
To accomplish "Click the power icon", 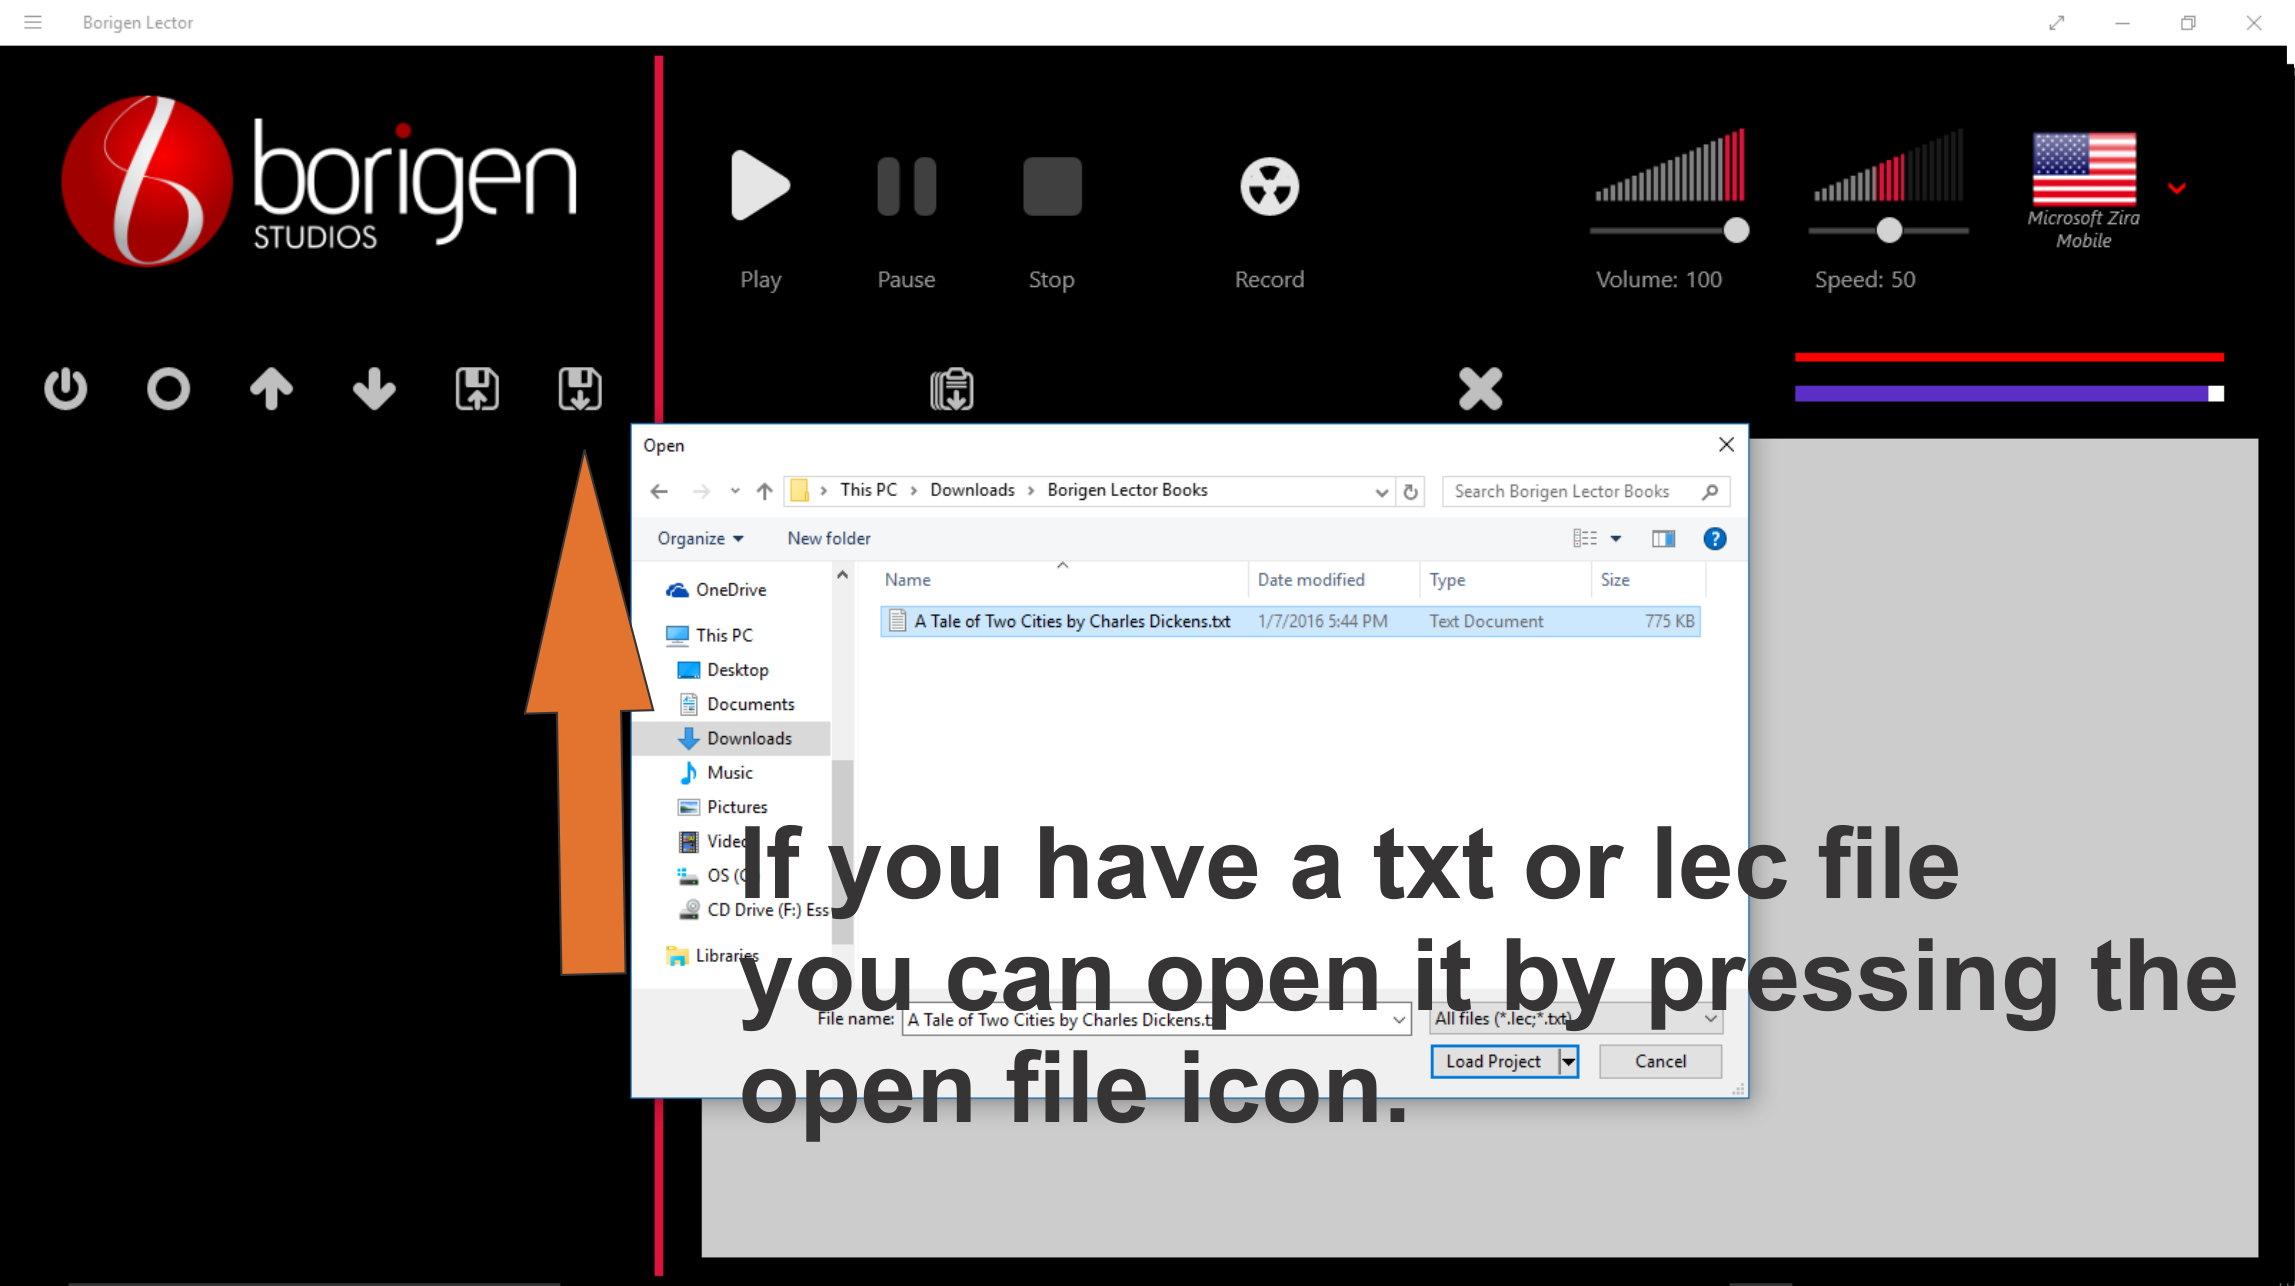I will [x=66, y=389].
